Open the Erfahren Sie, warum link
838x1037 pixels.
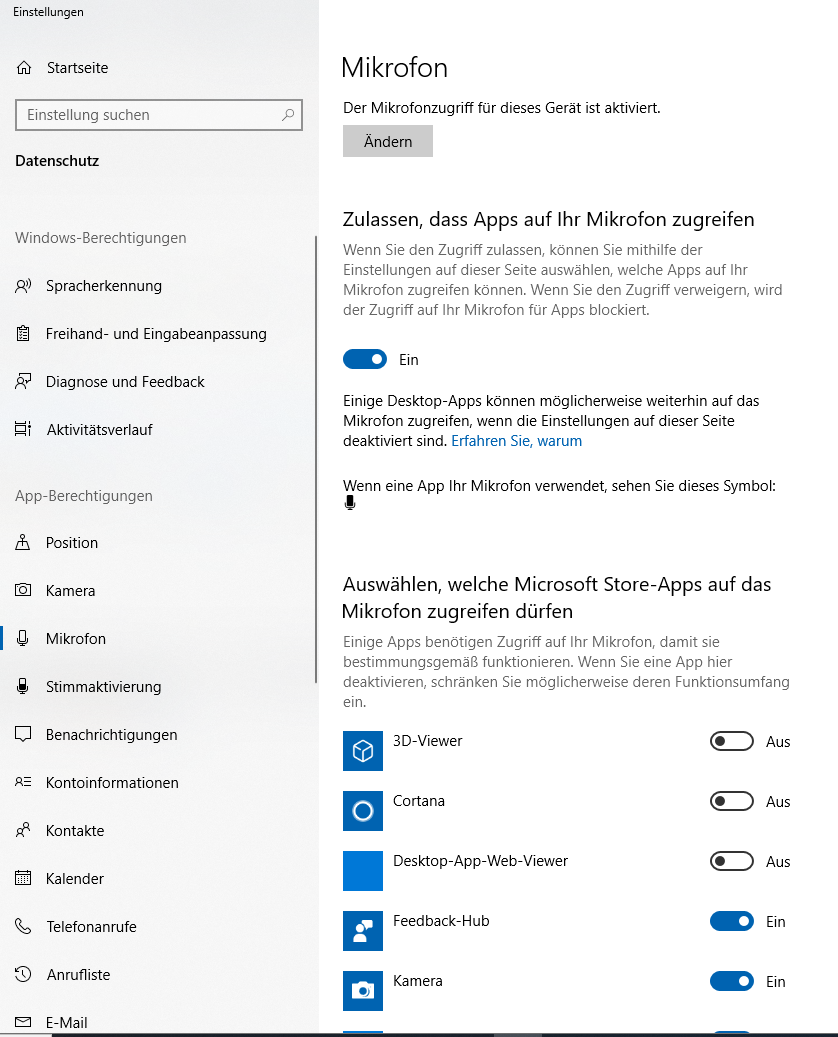pos(517,441)
